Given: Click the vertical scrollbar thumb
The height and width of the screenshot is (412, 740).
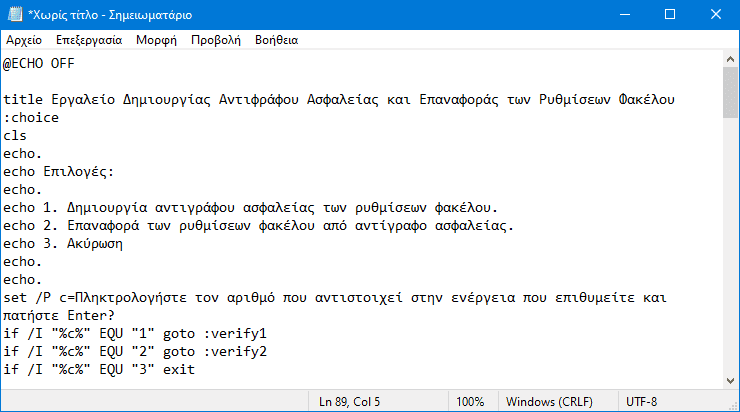Looking at the screenshot, I should (x=730, y=92).
